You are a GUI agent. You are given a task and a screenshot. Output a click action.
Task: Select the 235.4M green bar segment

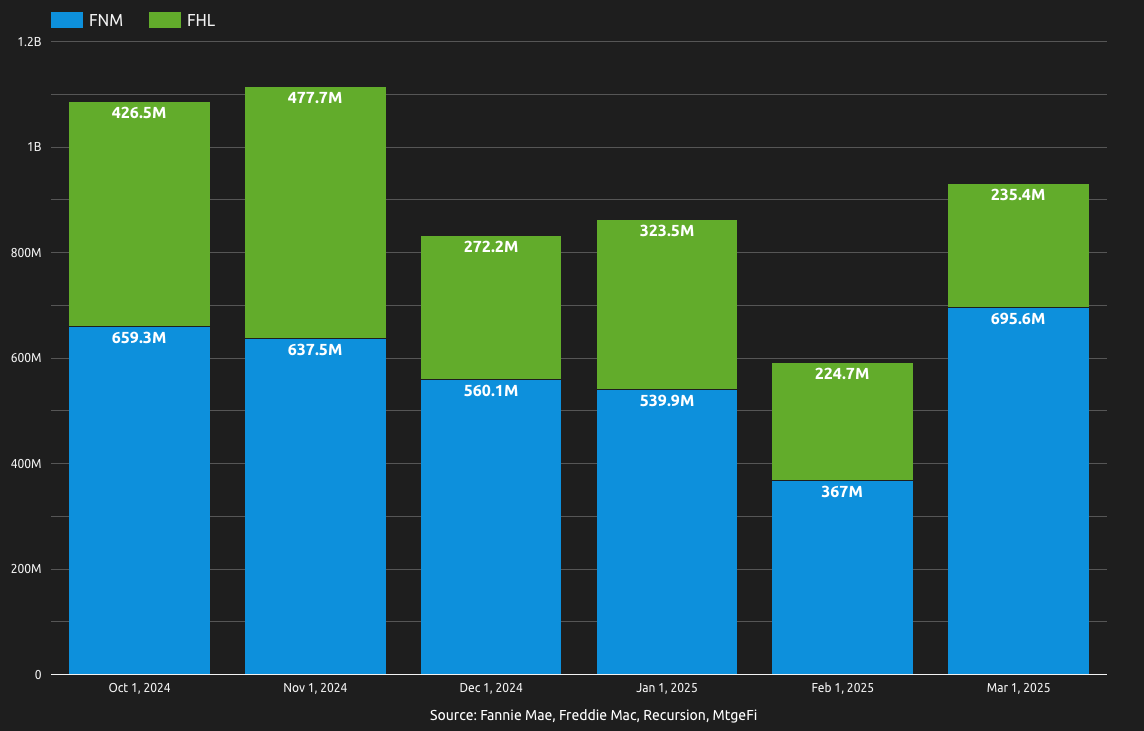pos(1019,245)
